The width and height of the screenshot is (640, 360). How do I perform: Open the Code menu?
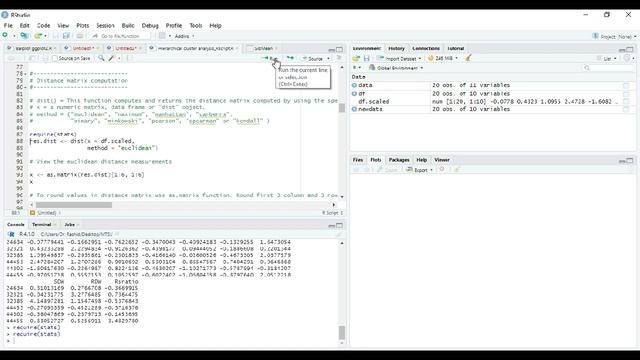click(43, 25)
